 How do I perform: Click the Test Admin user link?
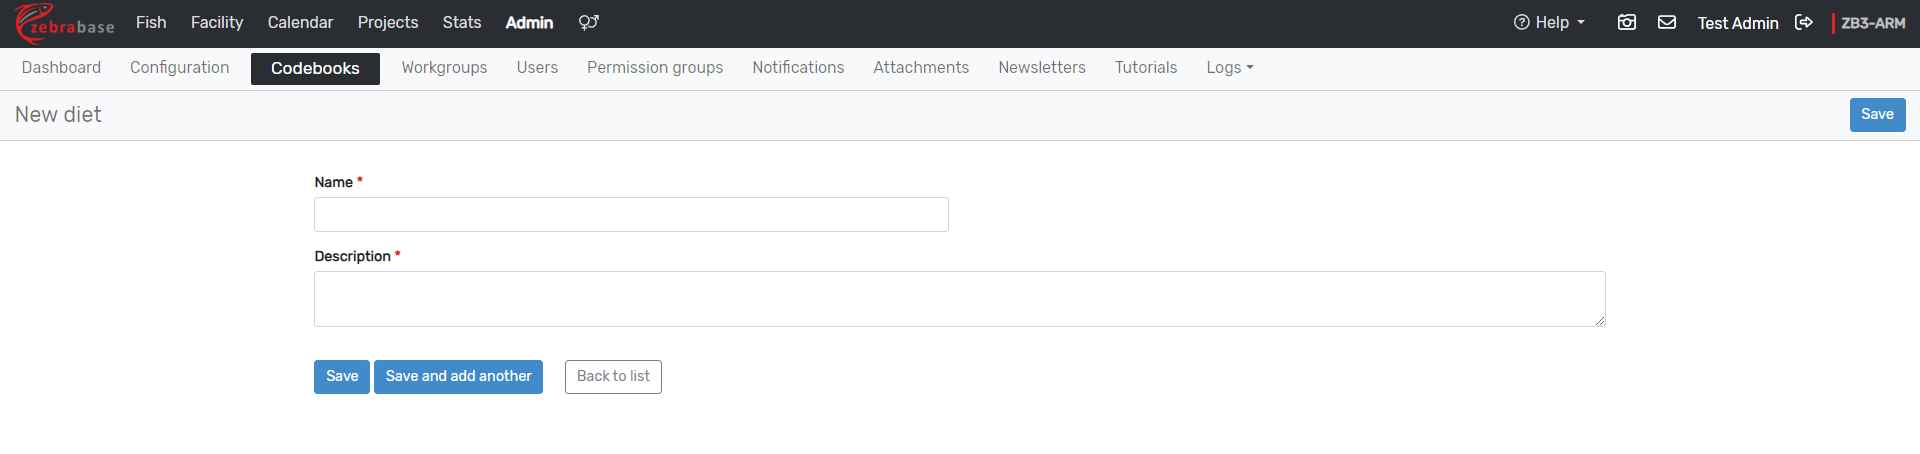(x=1737, y=23)
